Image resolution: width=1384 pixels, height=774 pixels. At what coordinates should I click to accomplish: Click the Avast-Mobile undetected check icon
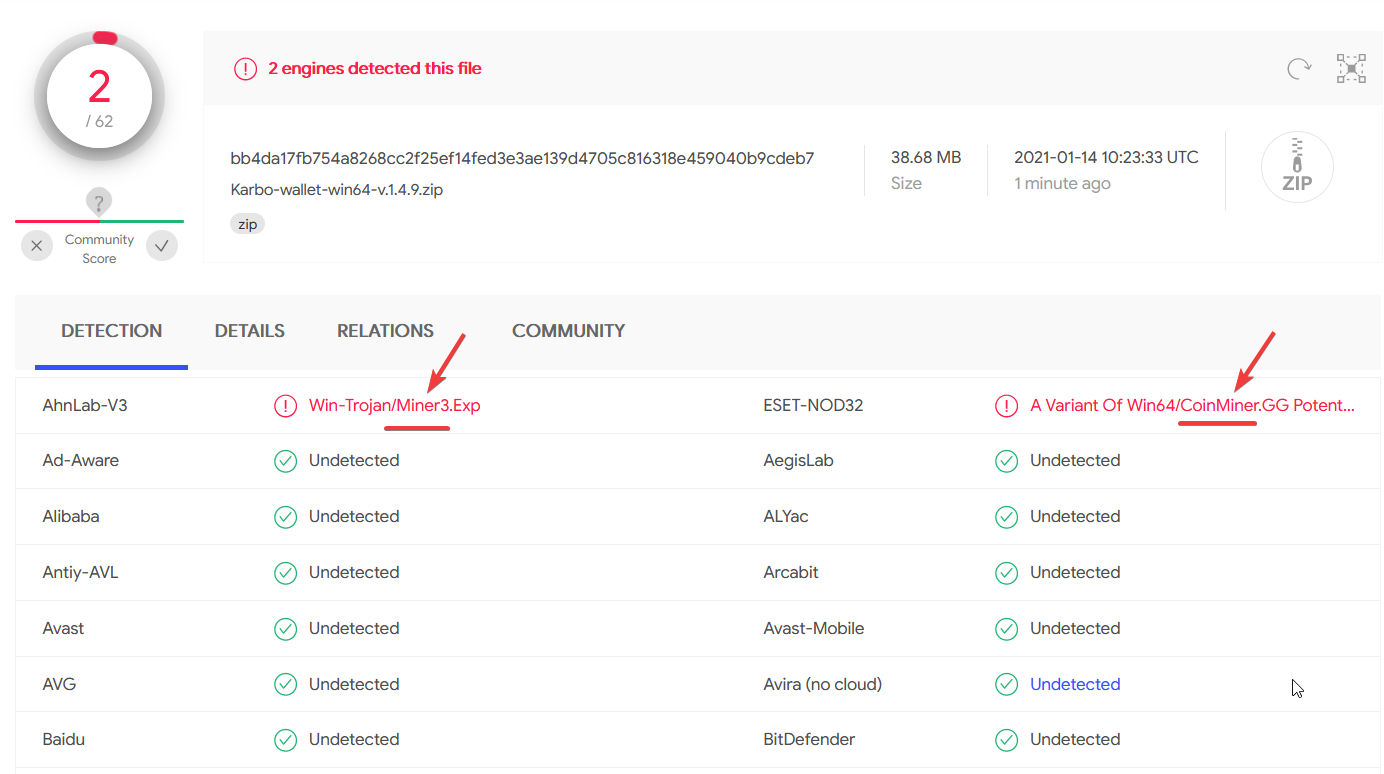pos(1006,629)
